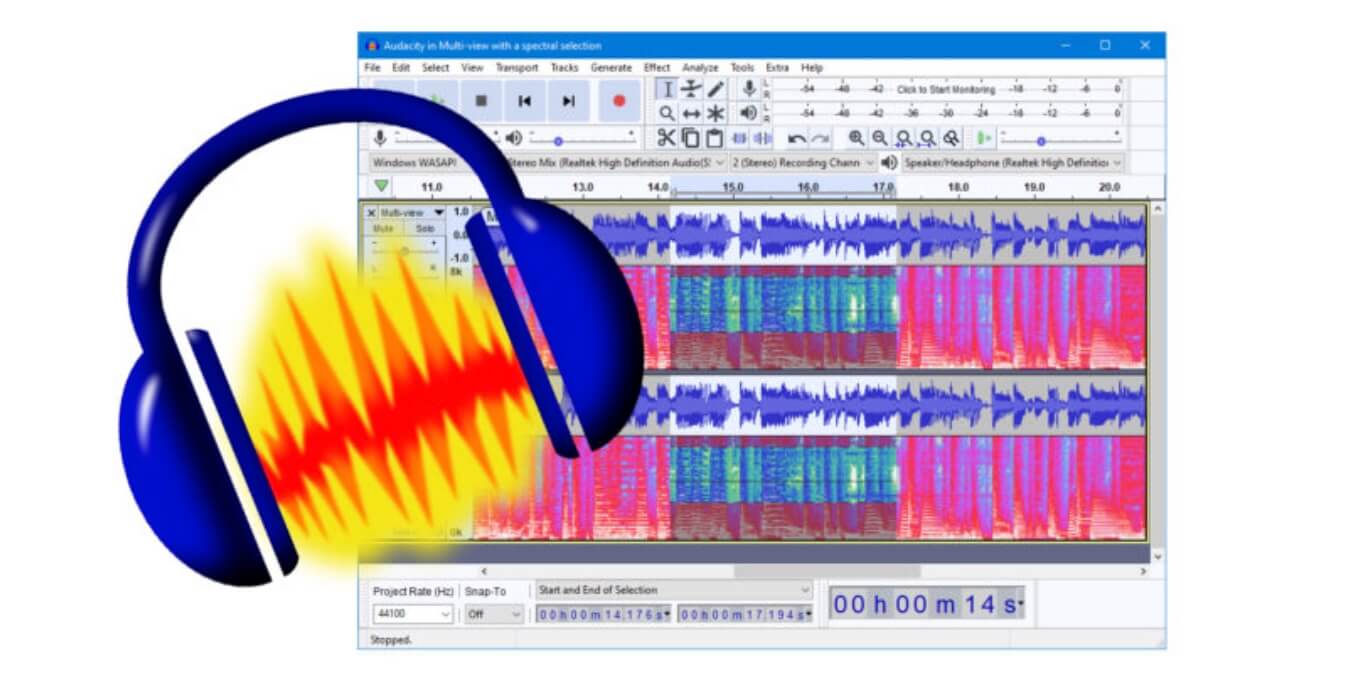Select the Multi-Tool asterisk
1367x687 pixels.
click(x=715, y=113)
